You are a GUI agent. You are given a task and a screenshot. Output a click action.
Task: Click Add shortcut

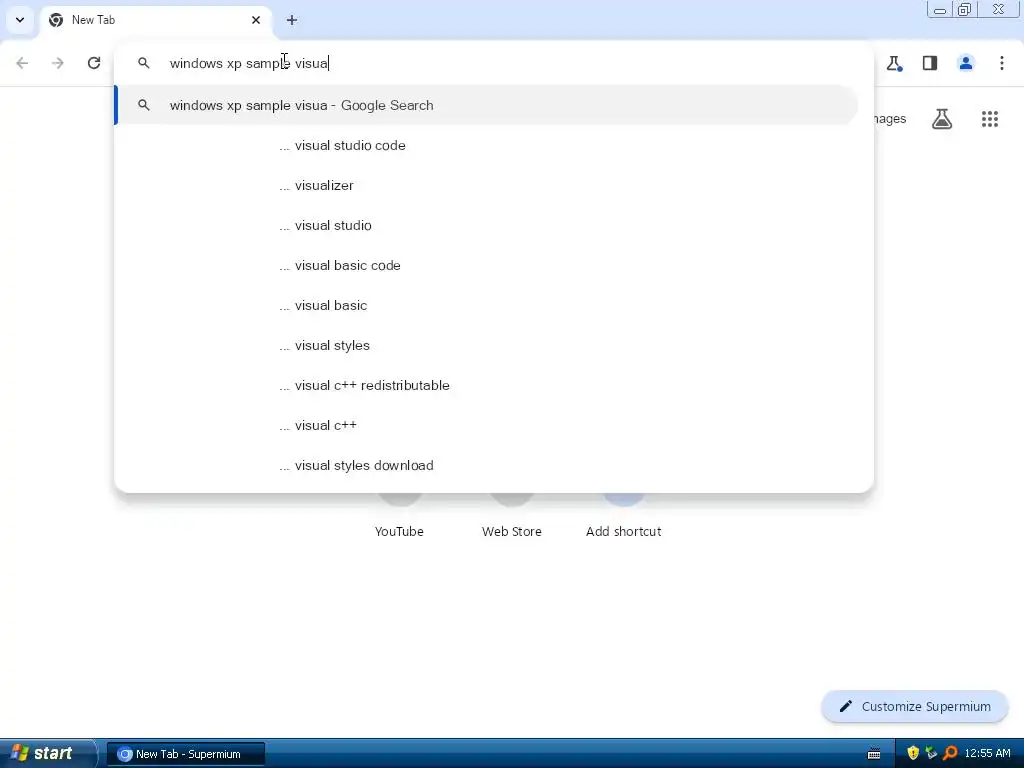(x=624, y=516)
